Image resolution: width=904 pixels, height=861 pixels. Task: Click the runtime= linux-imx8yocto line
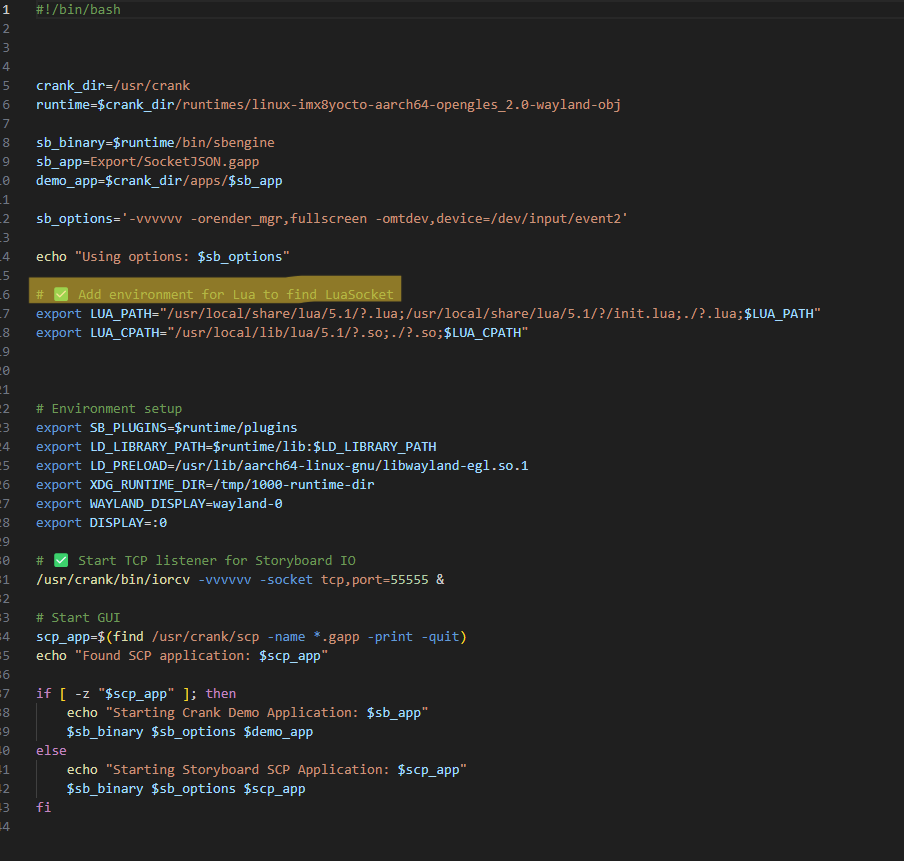328,105
